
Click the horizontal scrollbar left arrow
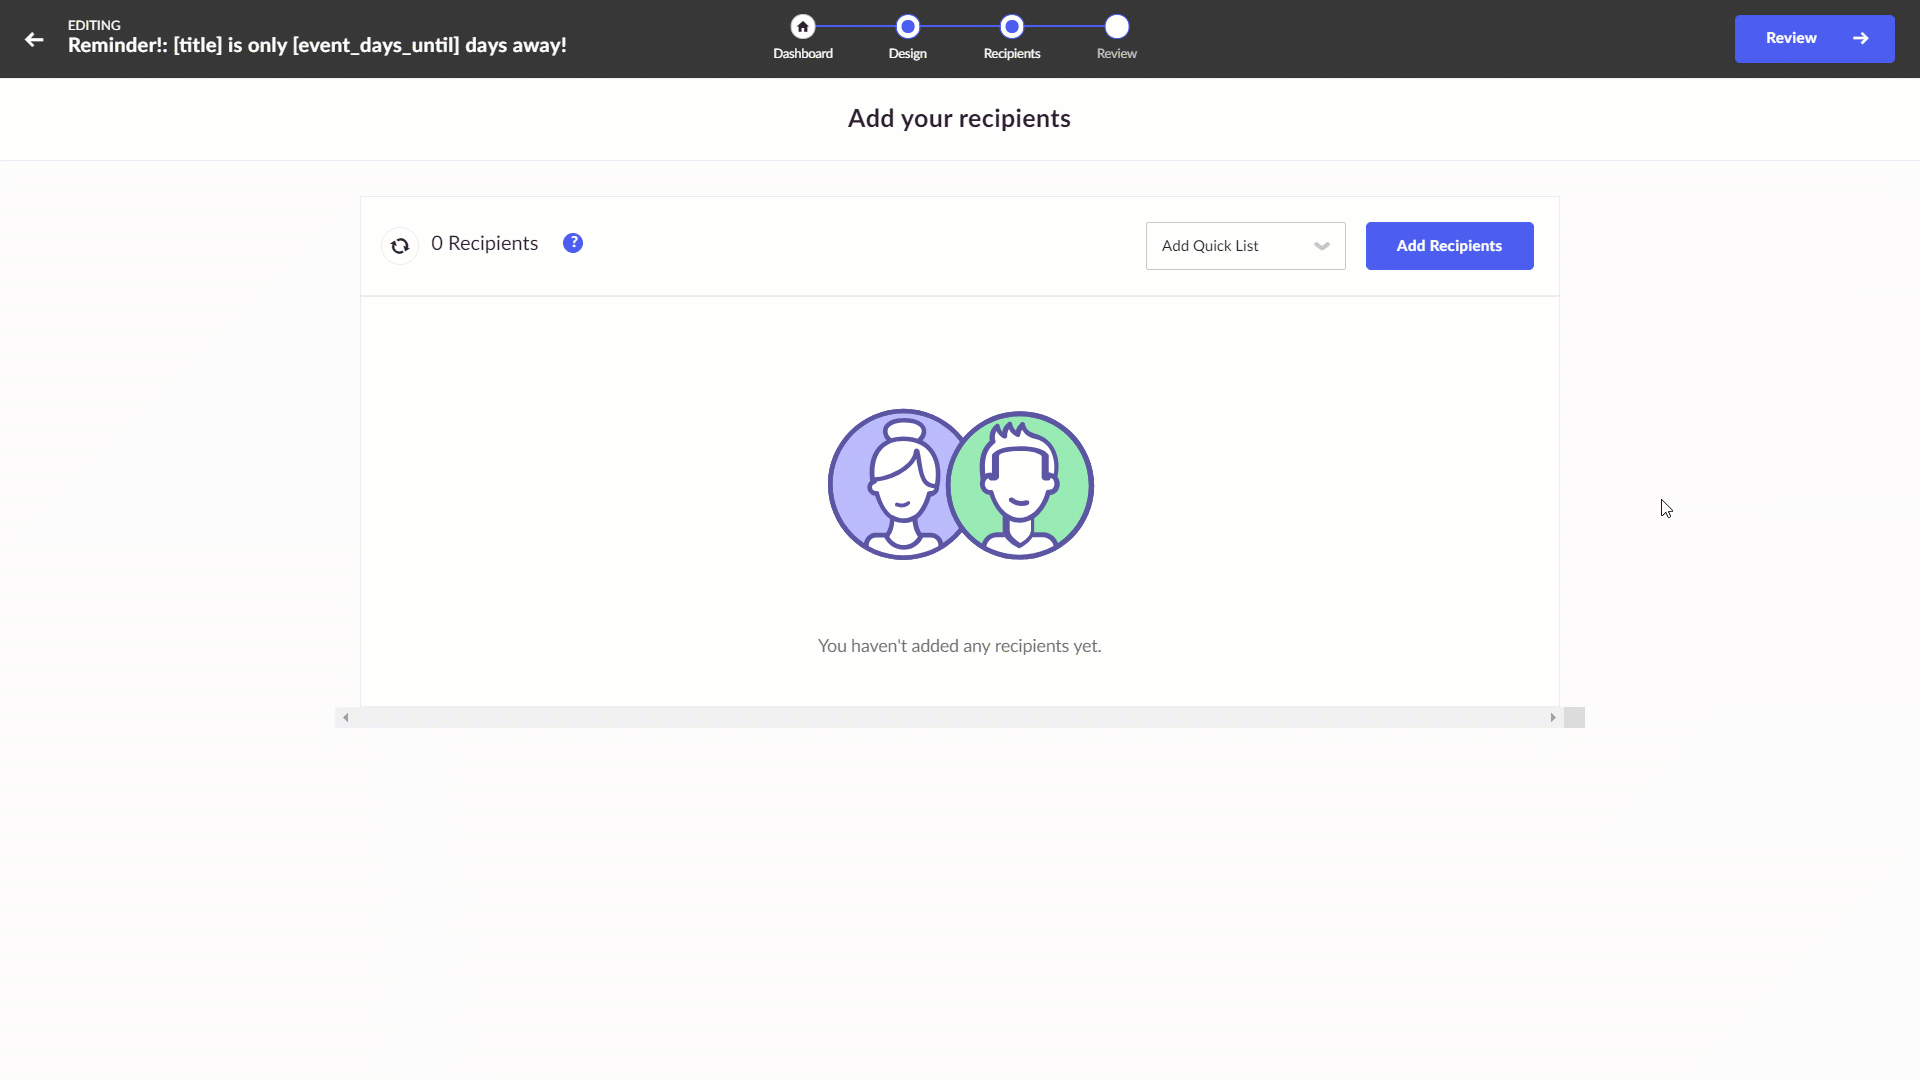click(x=346, y=717)
